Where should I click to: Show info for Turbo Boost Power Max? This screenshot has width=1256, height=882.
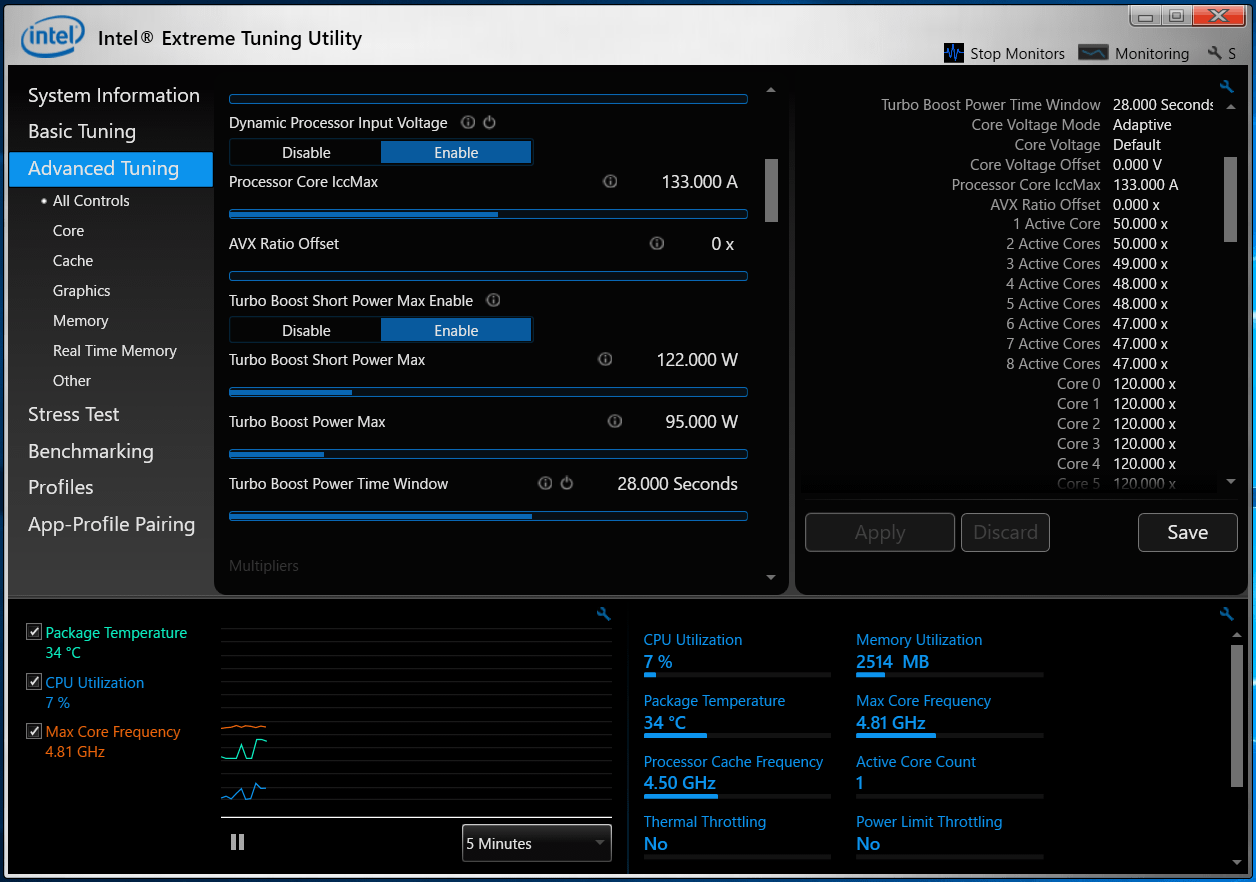615,421
